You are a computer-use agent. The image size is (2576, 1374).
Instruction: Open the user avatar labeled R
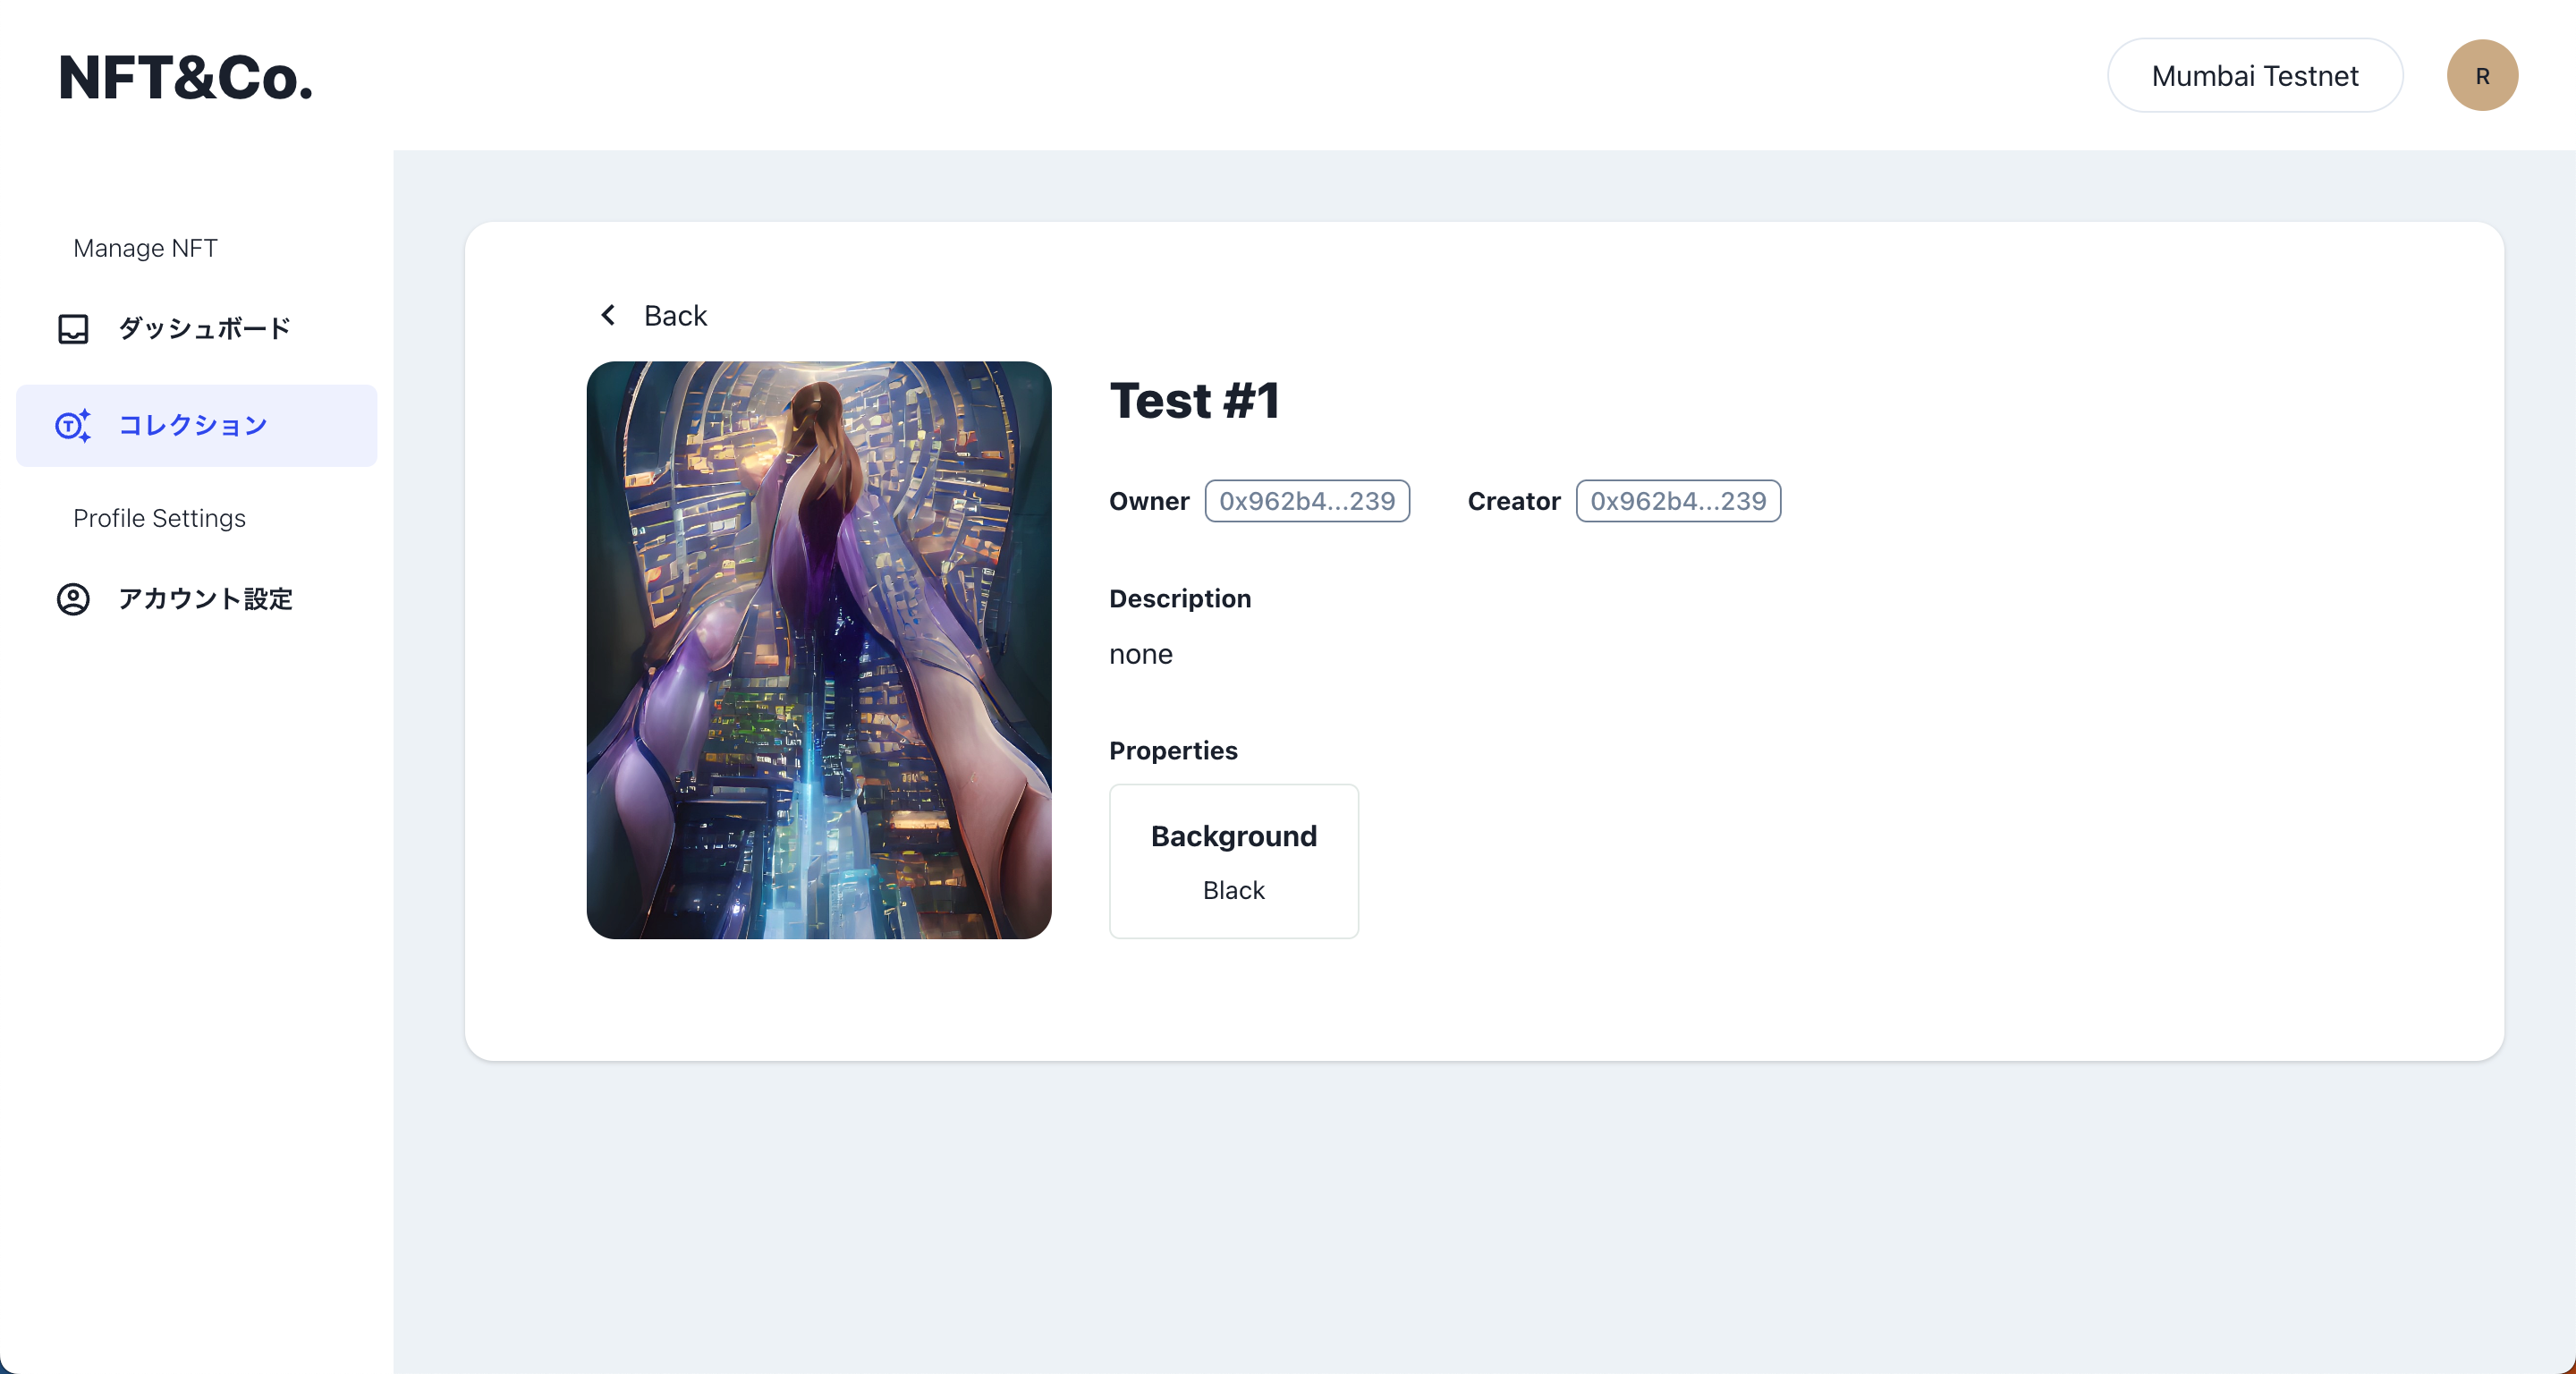point(2481,76)
